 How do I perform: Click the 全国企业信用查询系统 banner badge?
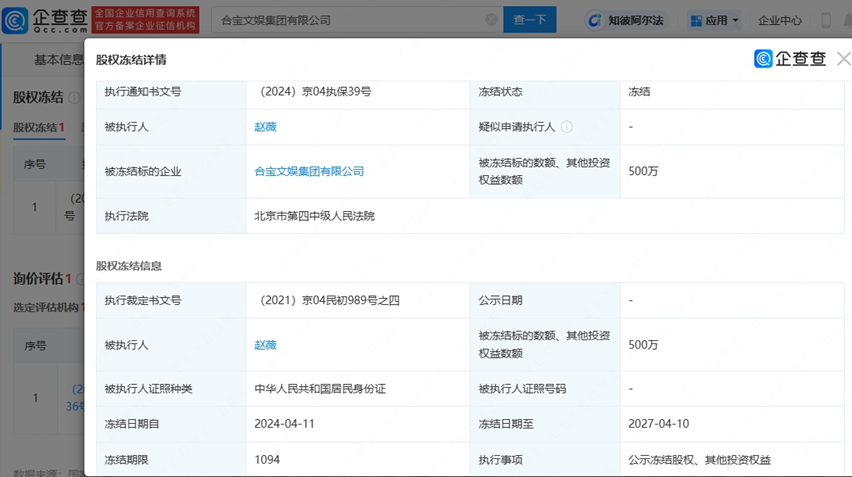(145, 20)
